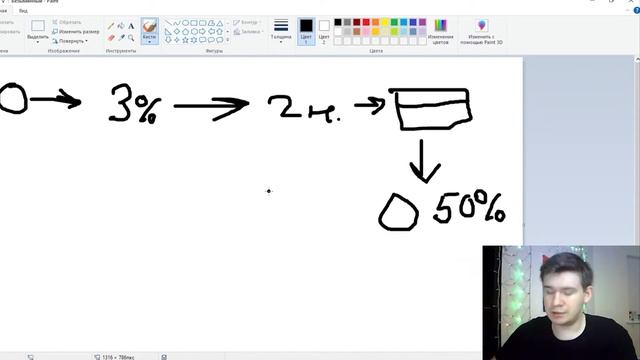
Task: Open Edit colors (Изменение цветов)
Action: pyautogui.click(x=440, y=32)
